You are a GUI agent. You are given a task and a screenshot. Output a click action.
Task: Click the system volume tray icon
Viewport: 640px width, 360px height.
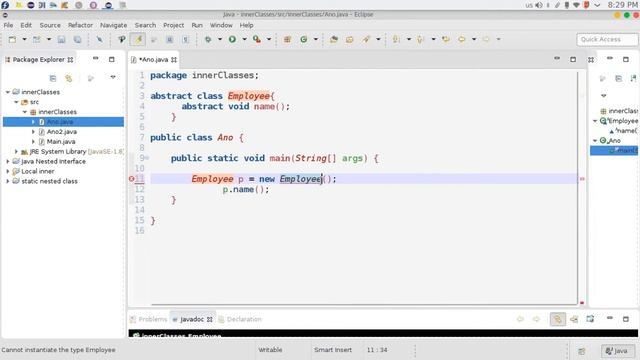pos(539,5)
